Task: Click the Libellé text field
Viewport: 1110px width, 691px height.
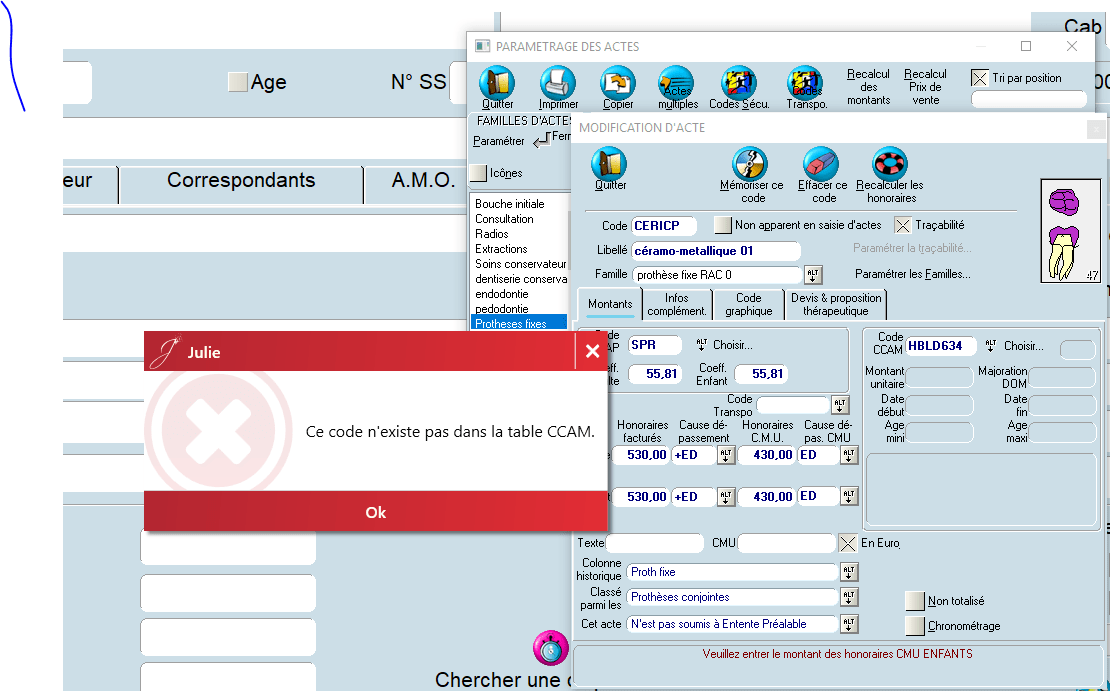Action: [715, 251]
